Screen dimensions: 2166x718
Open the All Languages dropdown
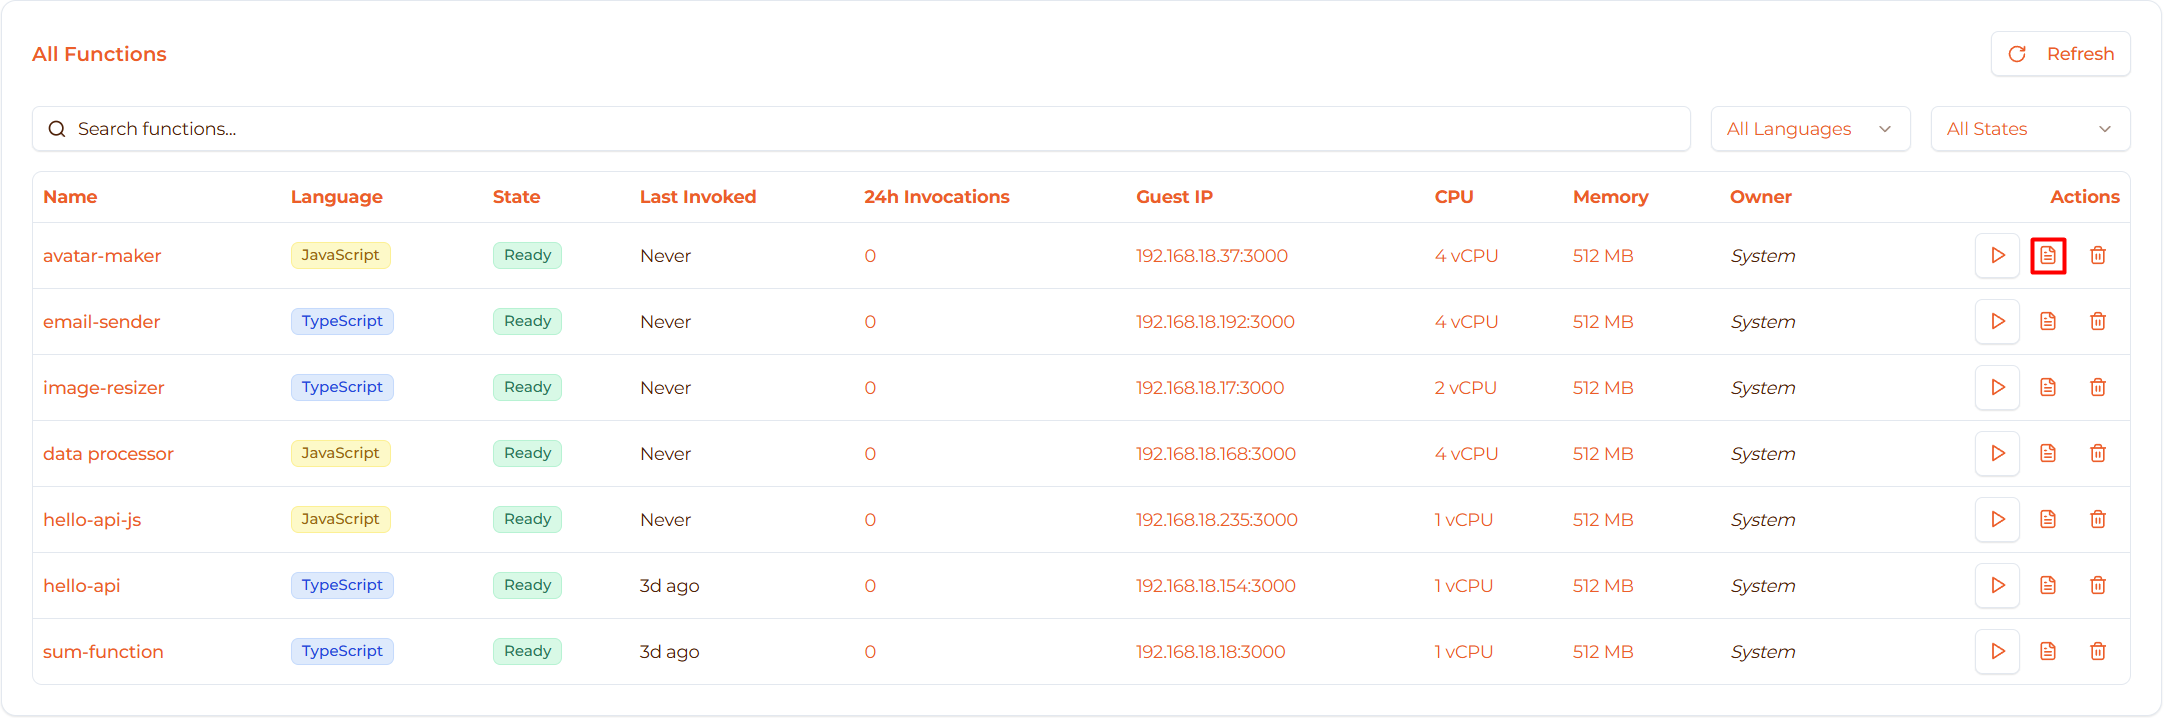1810,128
